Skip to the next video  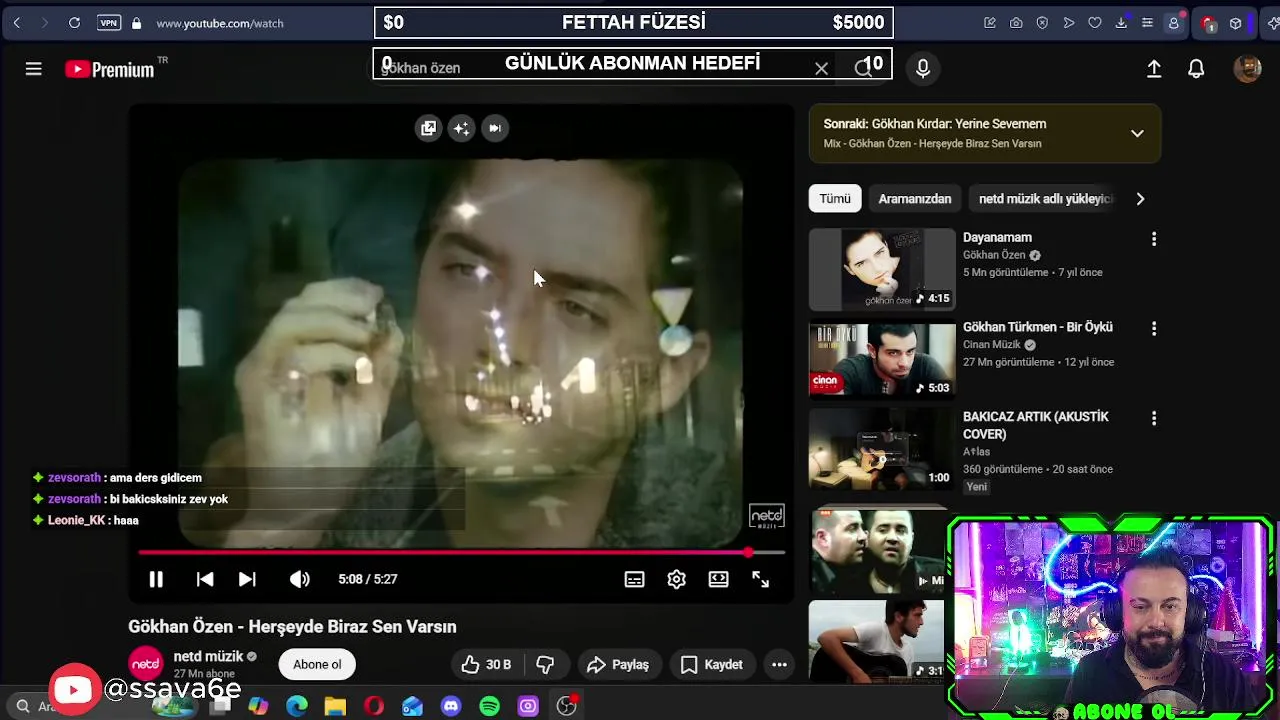[x=247, y=579]
